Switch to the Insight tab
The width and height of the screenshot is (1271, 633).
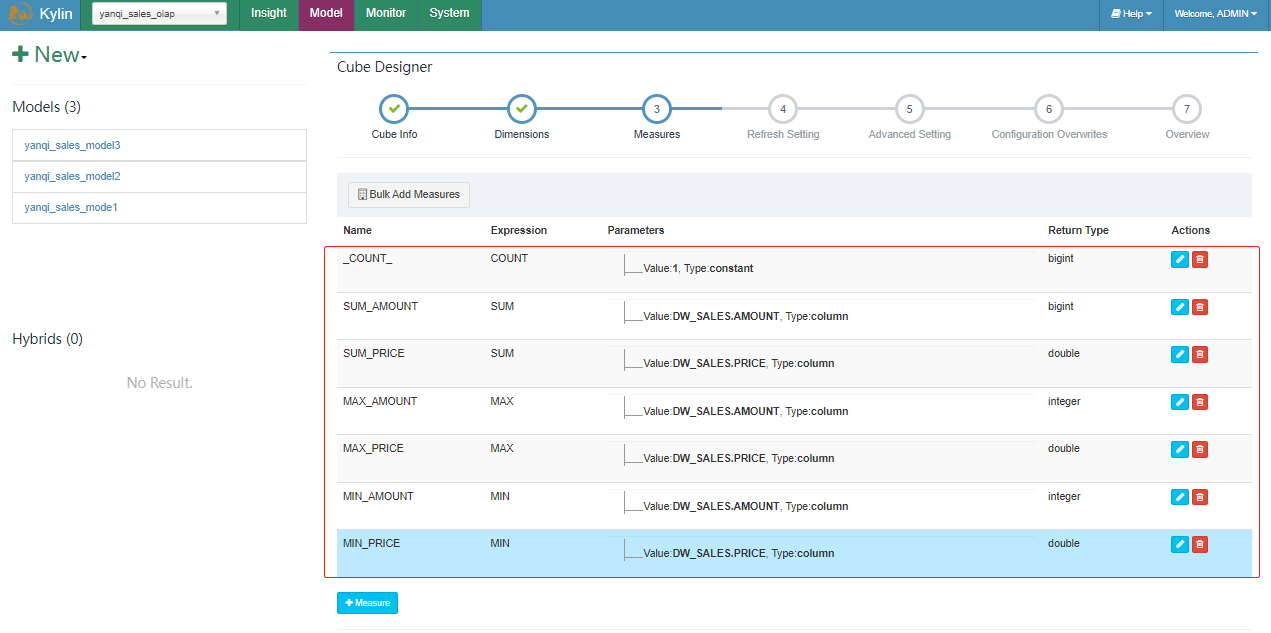(x=269, y=14)
